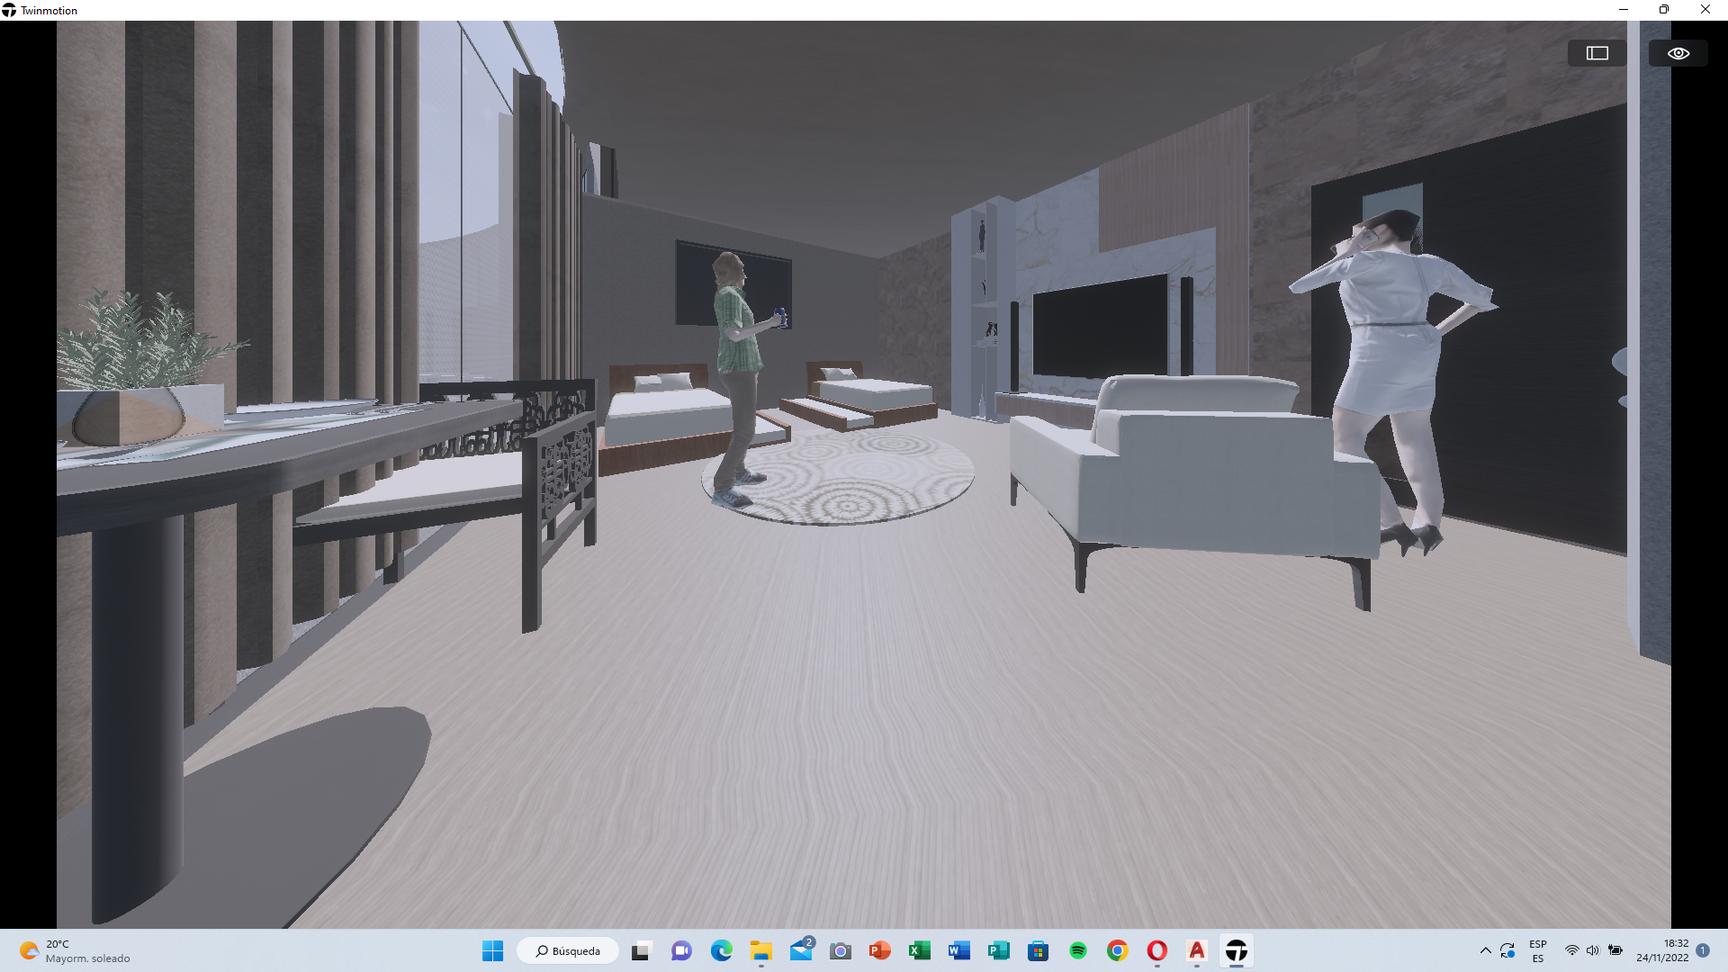Open Google Chrome from the taskbar
This screenshot has width=1728, height=972.
pos(1117,951)
